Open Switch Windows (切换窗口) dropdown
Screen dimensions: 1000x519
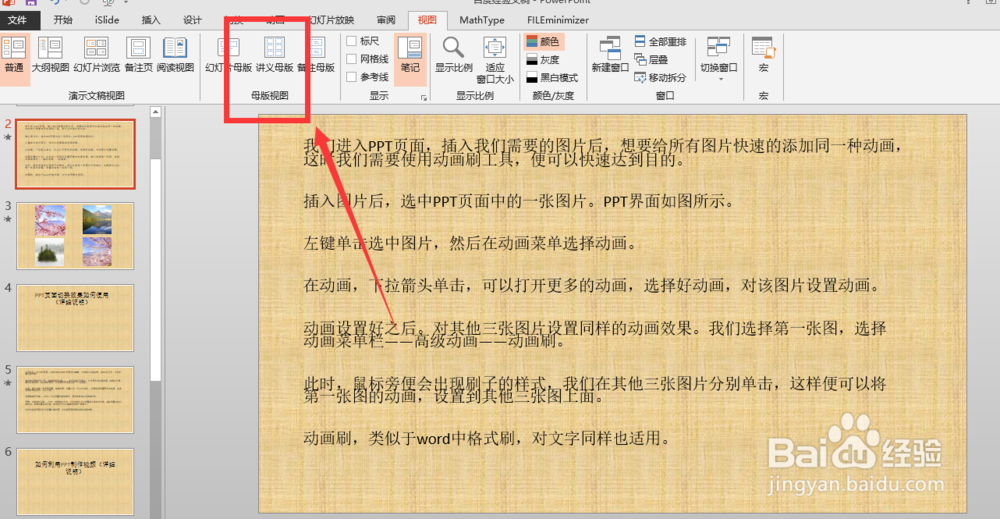(719, 59)
